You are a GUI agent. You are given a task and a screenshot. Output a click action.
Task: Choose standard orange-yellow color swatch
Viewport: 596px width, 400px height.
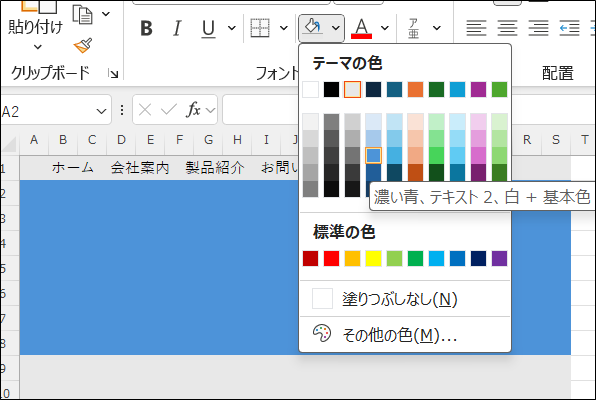click(352, 259)
